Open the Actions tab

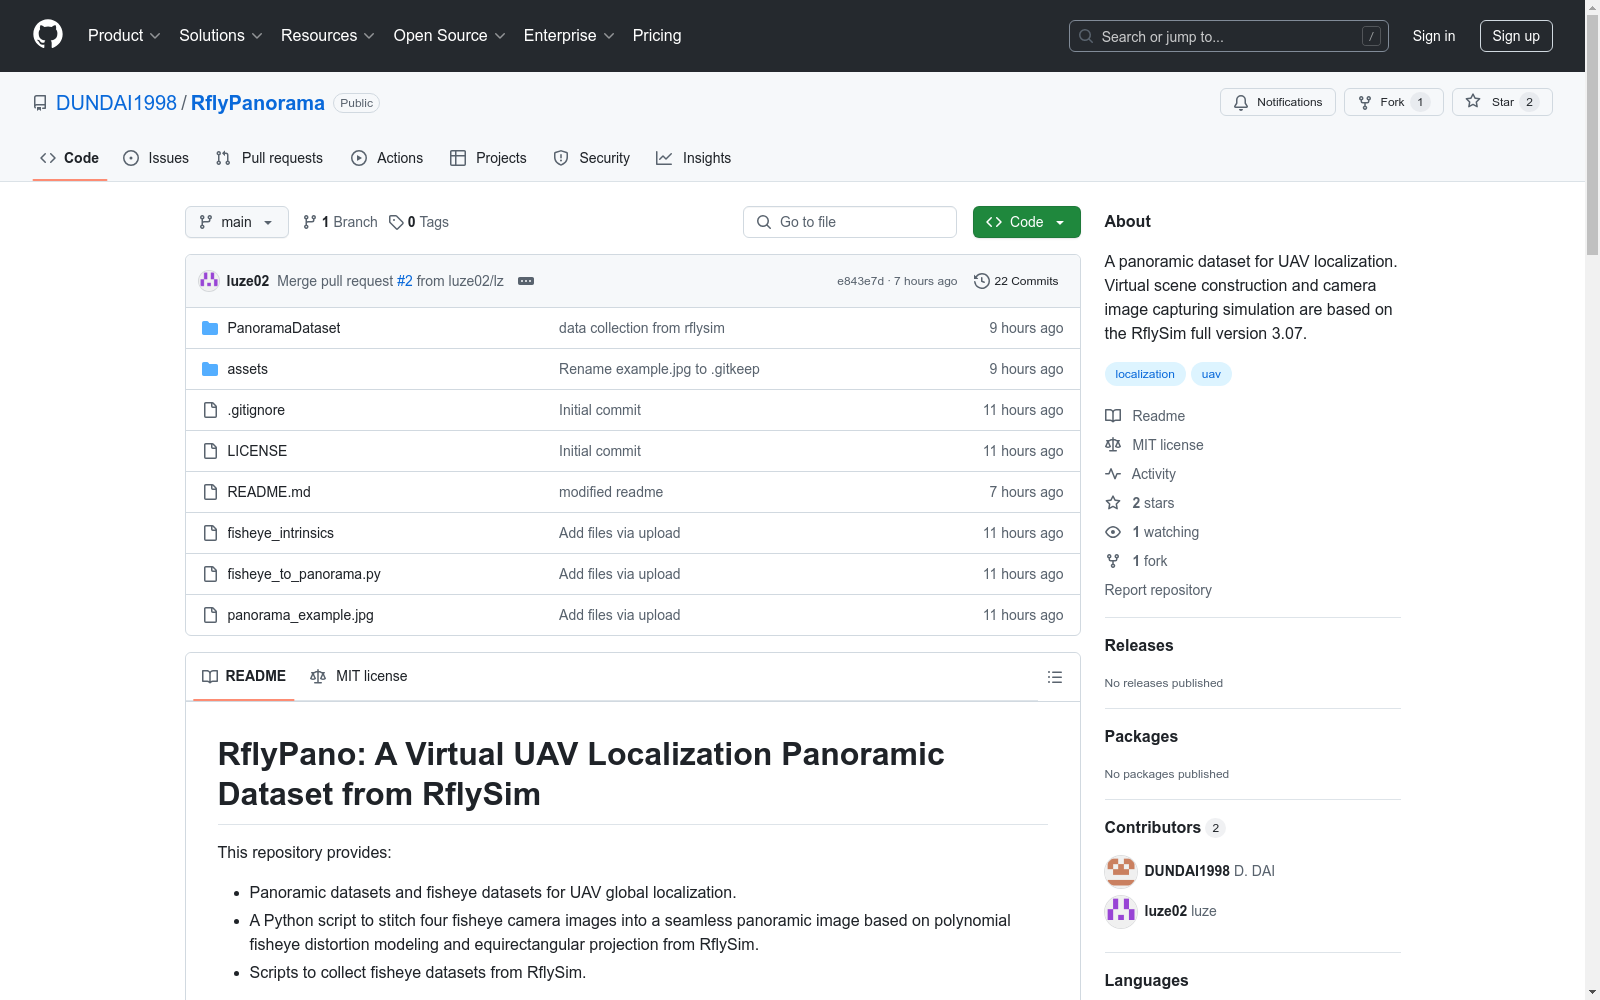pyautogui.click(x=387, y=158)
